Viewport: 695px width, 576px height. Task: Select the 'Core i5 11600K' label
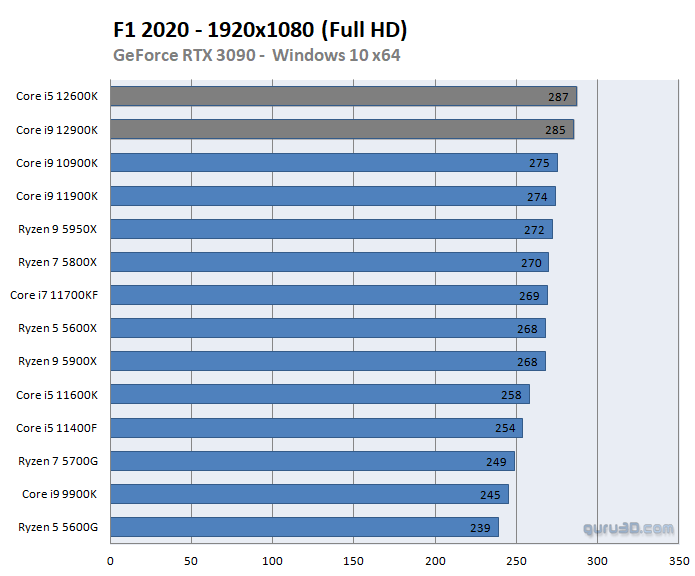57,395
